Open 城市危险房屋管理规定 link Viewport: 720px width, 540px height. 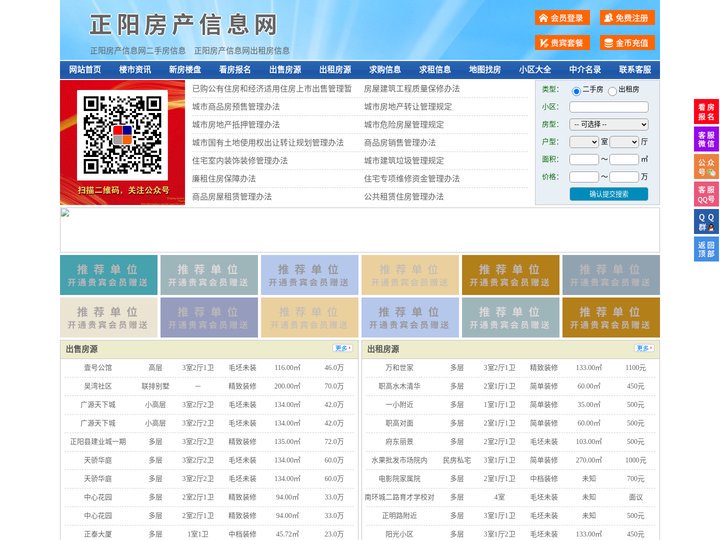tap(404, 124)
